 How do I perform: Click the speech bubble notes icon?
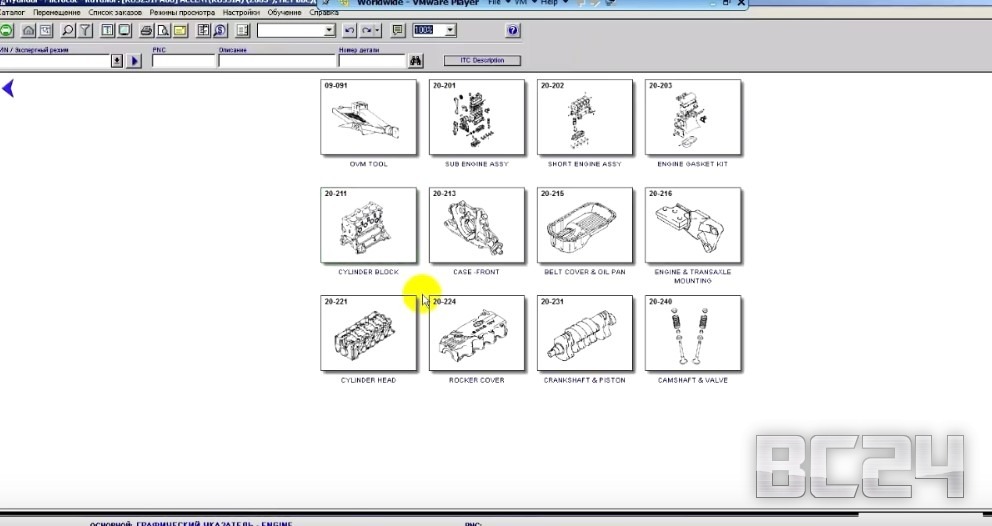click(x=398, y=31)
